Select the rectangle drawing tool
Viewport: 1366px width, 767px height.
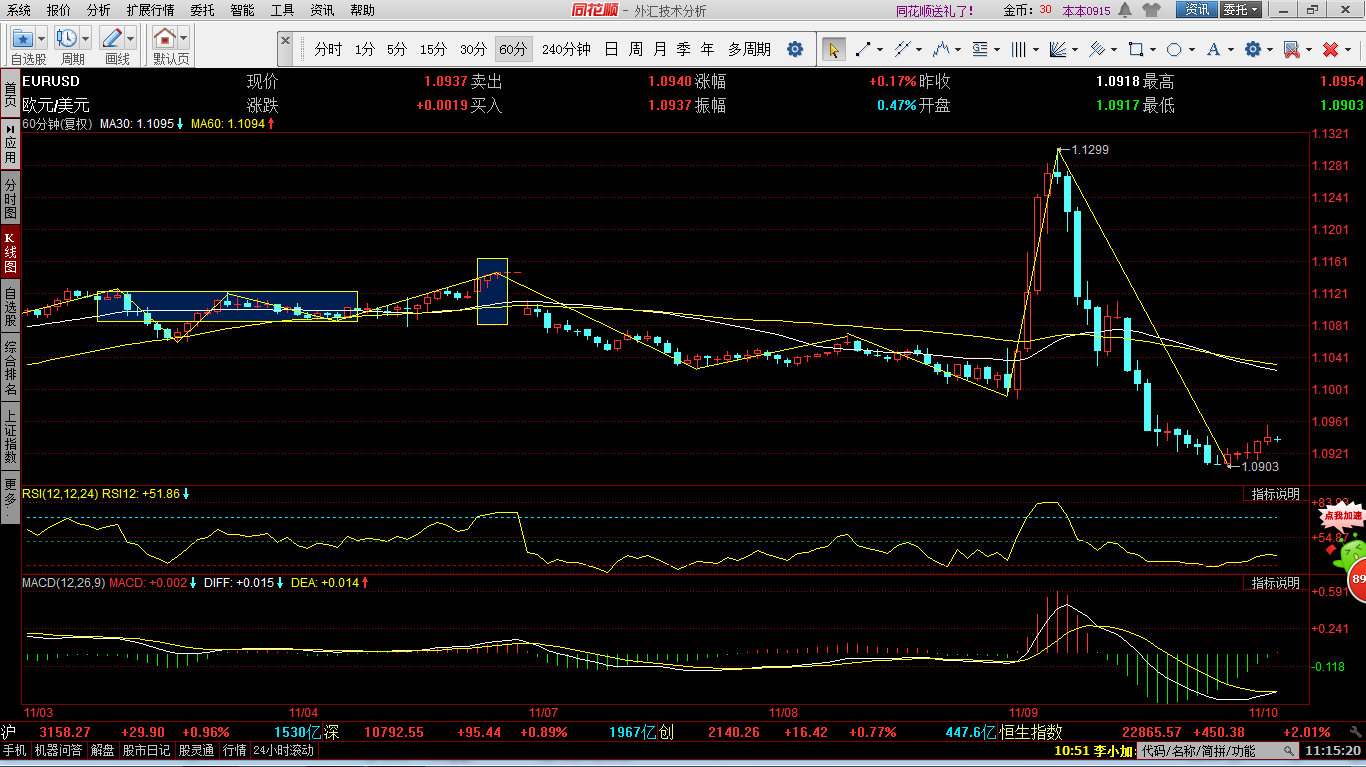(1136, 49)
